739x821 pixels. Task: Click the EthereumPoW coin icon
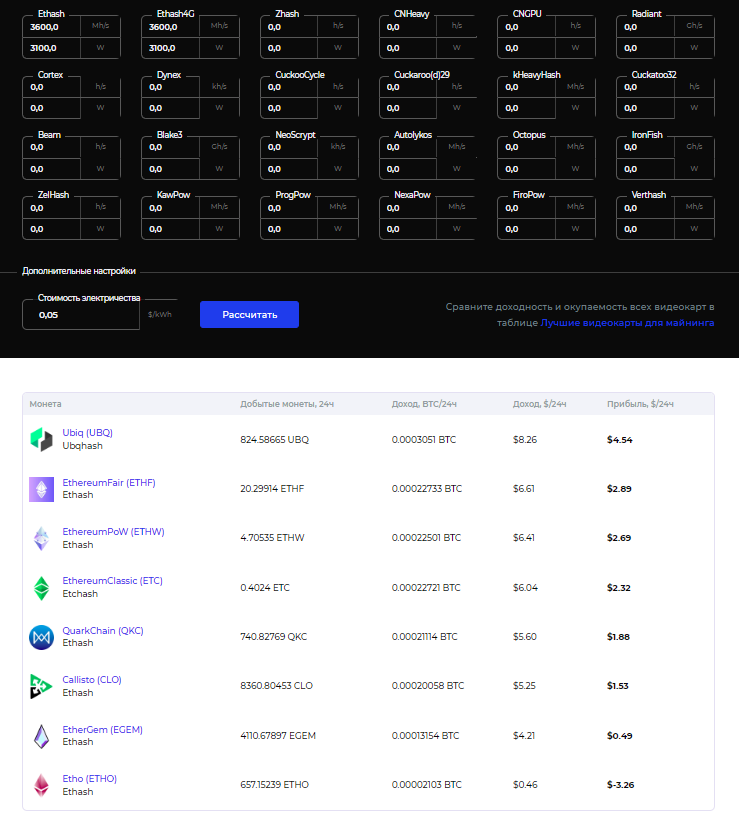click(x=41, y=538)
